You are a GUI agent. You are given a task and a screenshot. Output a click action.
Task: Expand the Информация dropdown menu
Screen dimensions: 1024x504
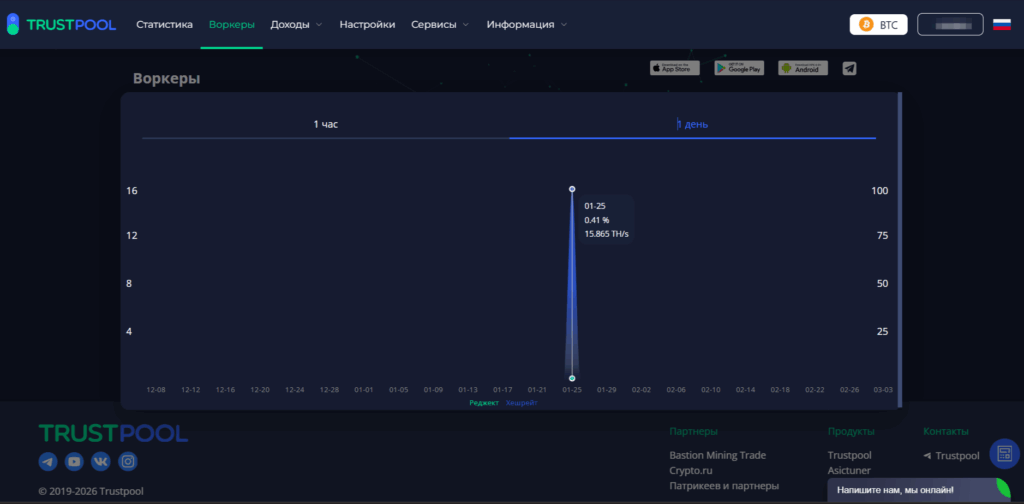click(527, 24)
